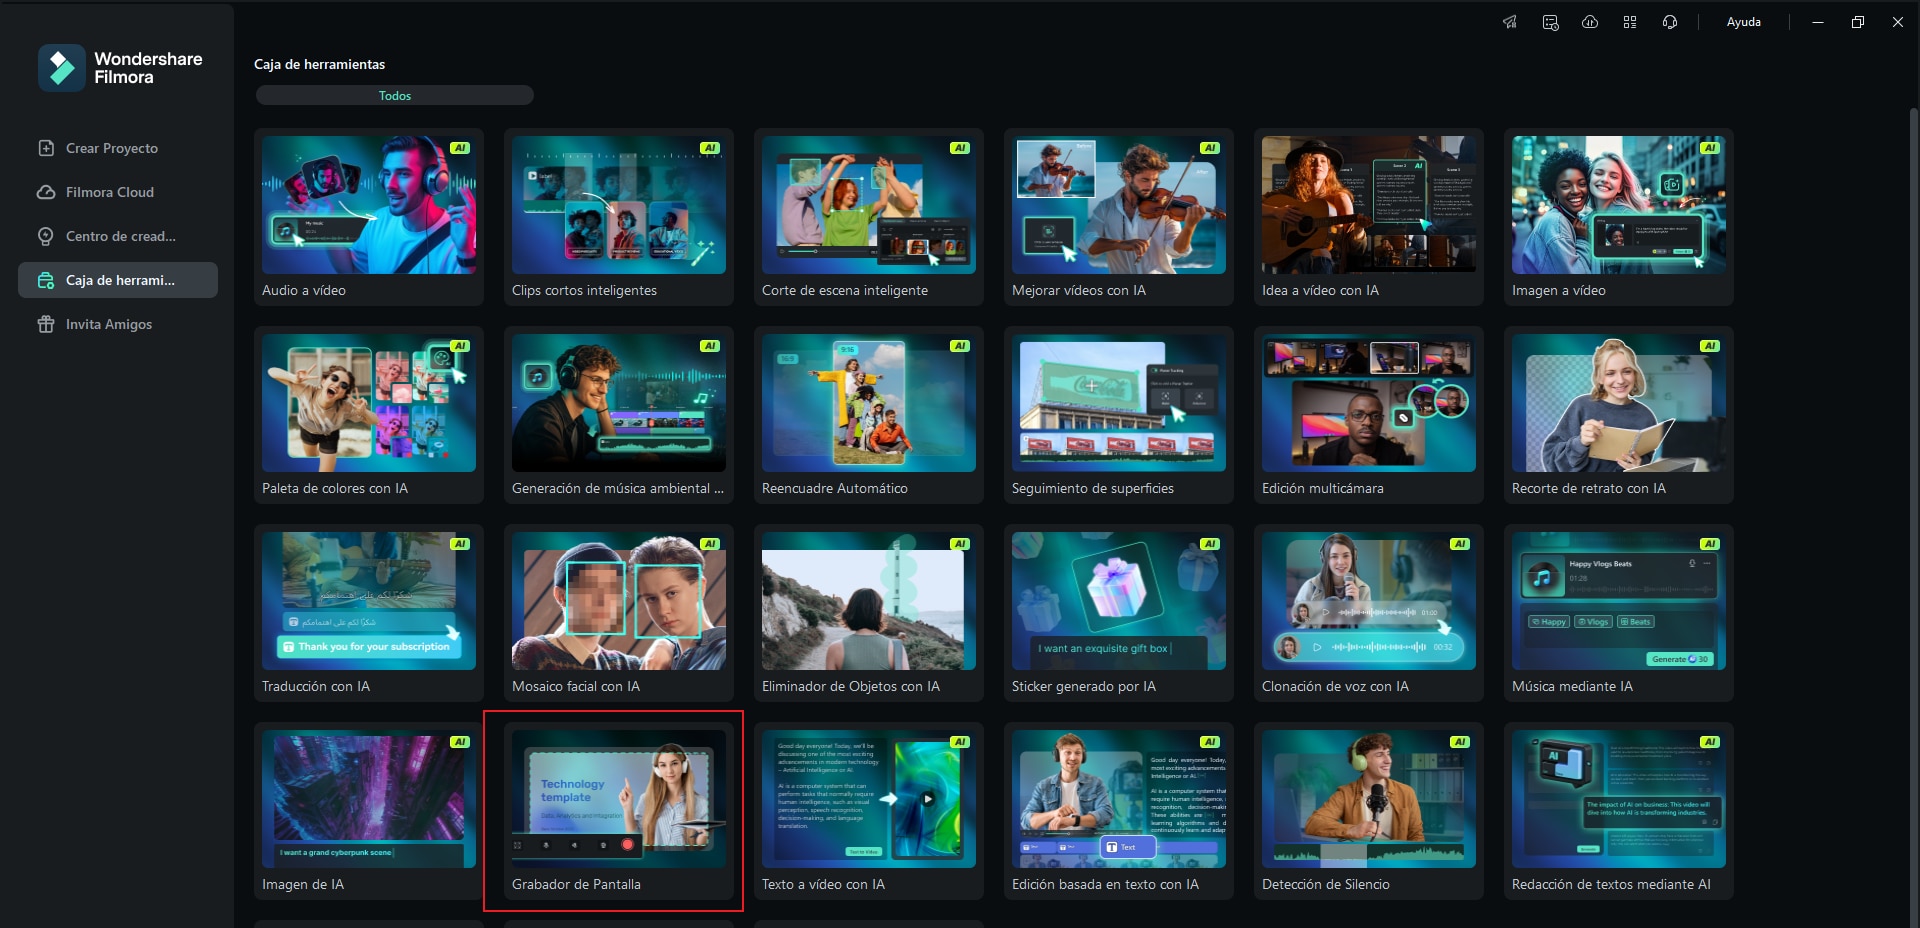Open the cloud upload icon in the titlebar
Viewport: 1920px width, 928px height.
(1590, 21)
